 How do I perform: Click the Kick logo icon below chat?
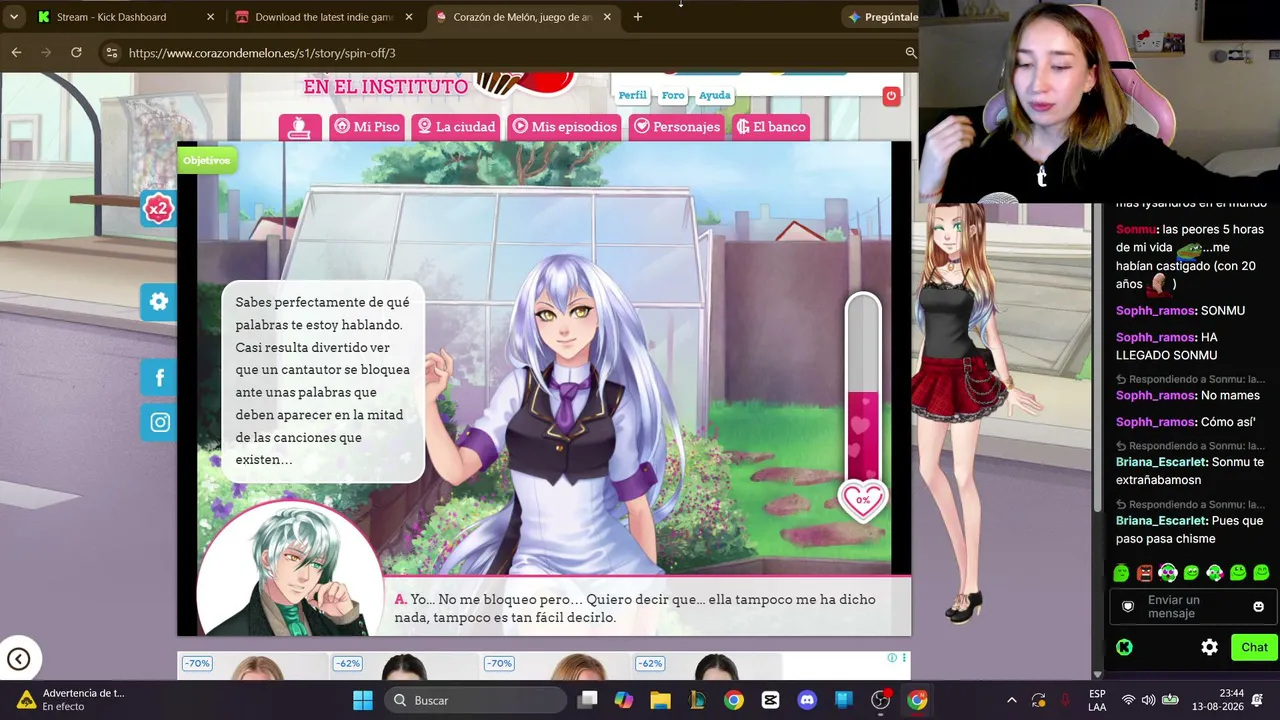tap(1124, 647)
